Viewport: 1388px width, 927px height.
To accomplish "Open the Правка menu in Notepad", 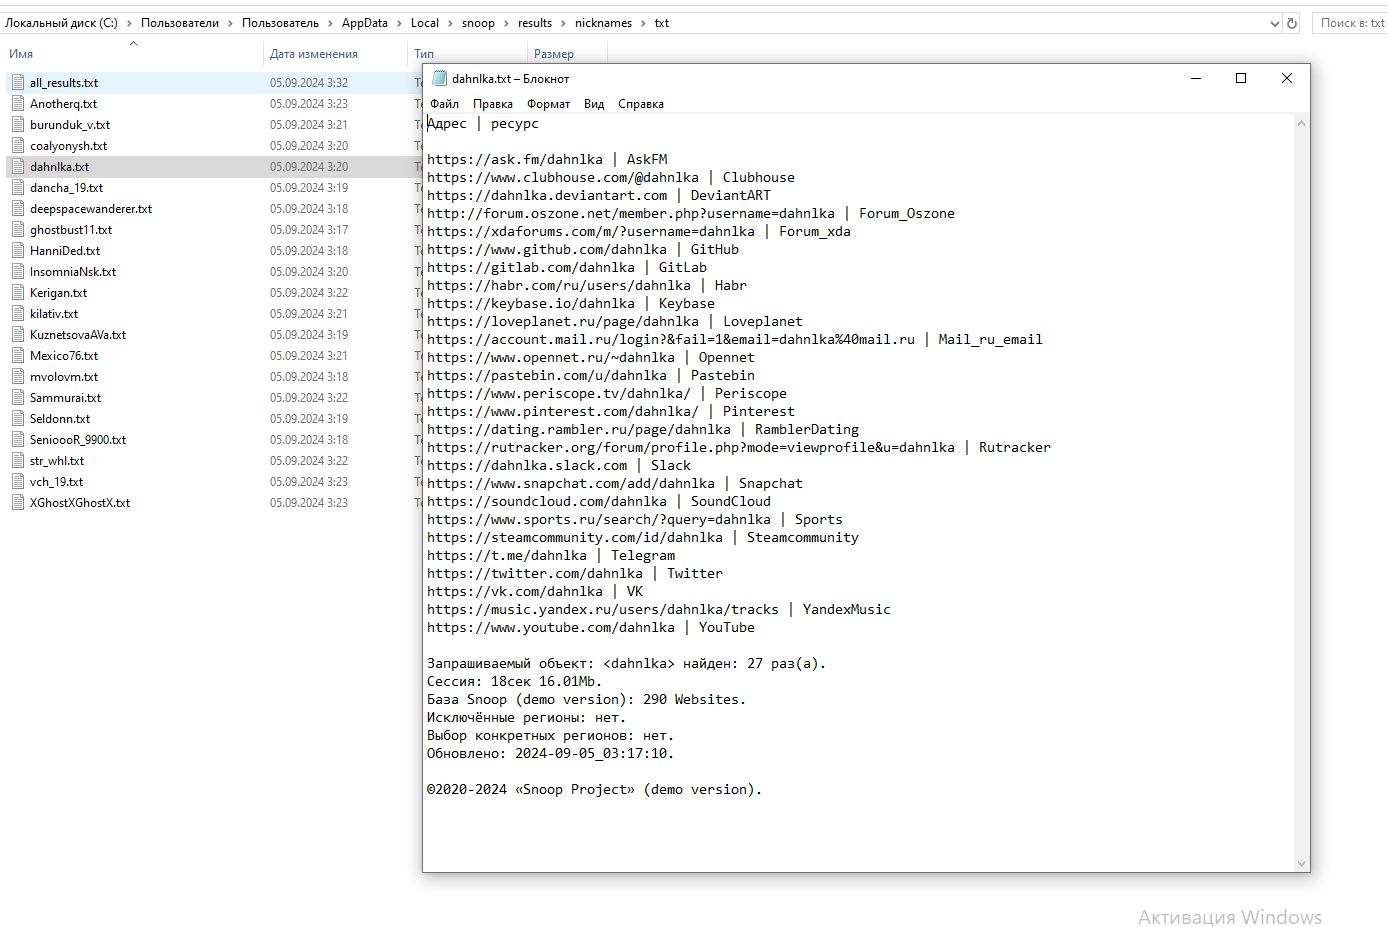I will point(493,104).
